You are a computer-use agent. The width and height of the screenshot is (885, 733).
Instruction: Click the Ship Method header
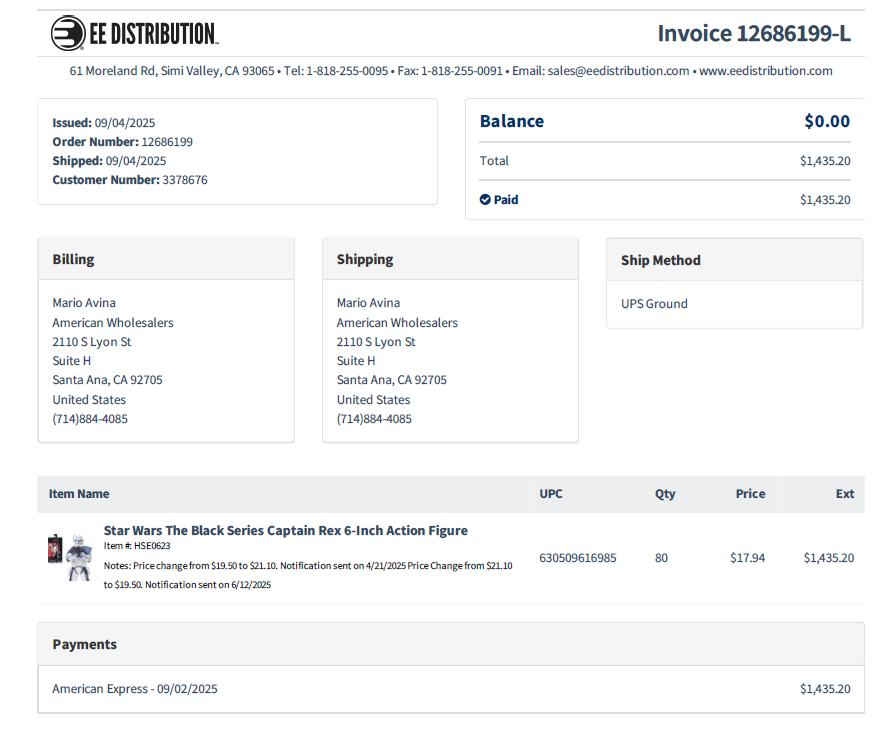click(x=734, y=260)
